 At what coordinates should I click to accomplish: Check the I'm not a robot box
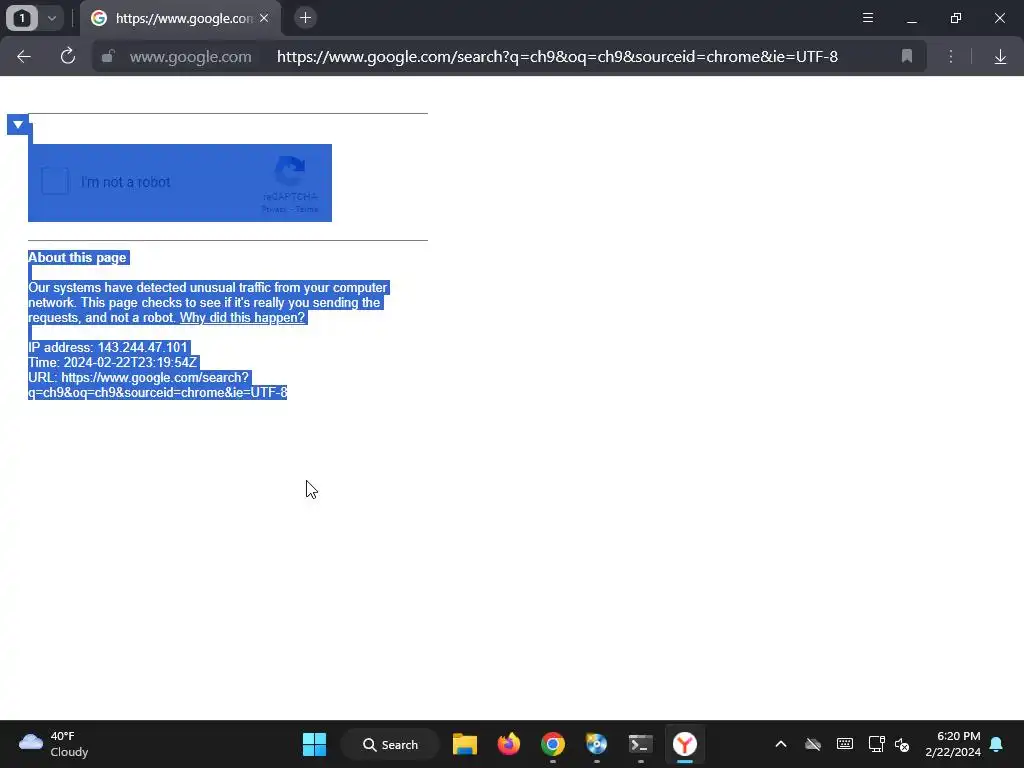(x=55, y=182)
